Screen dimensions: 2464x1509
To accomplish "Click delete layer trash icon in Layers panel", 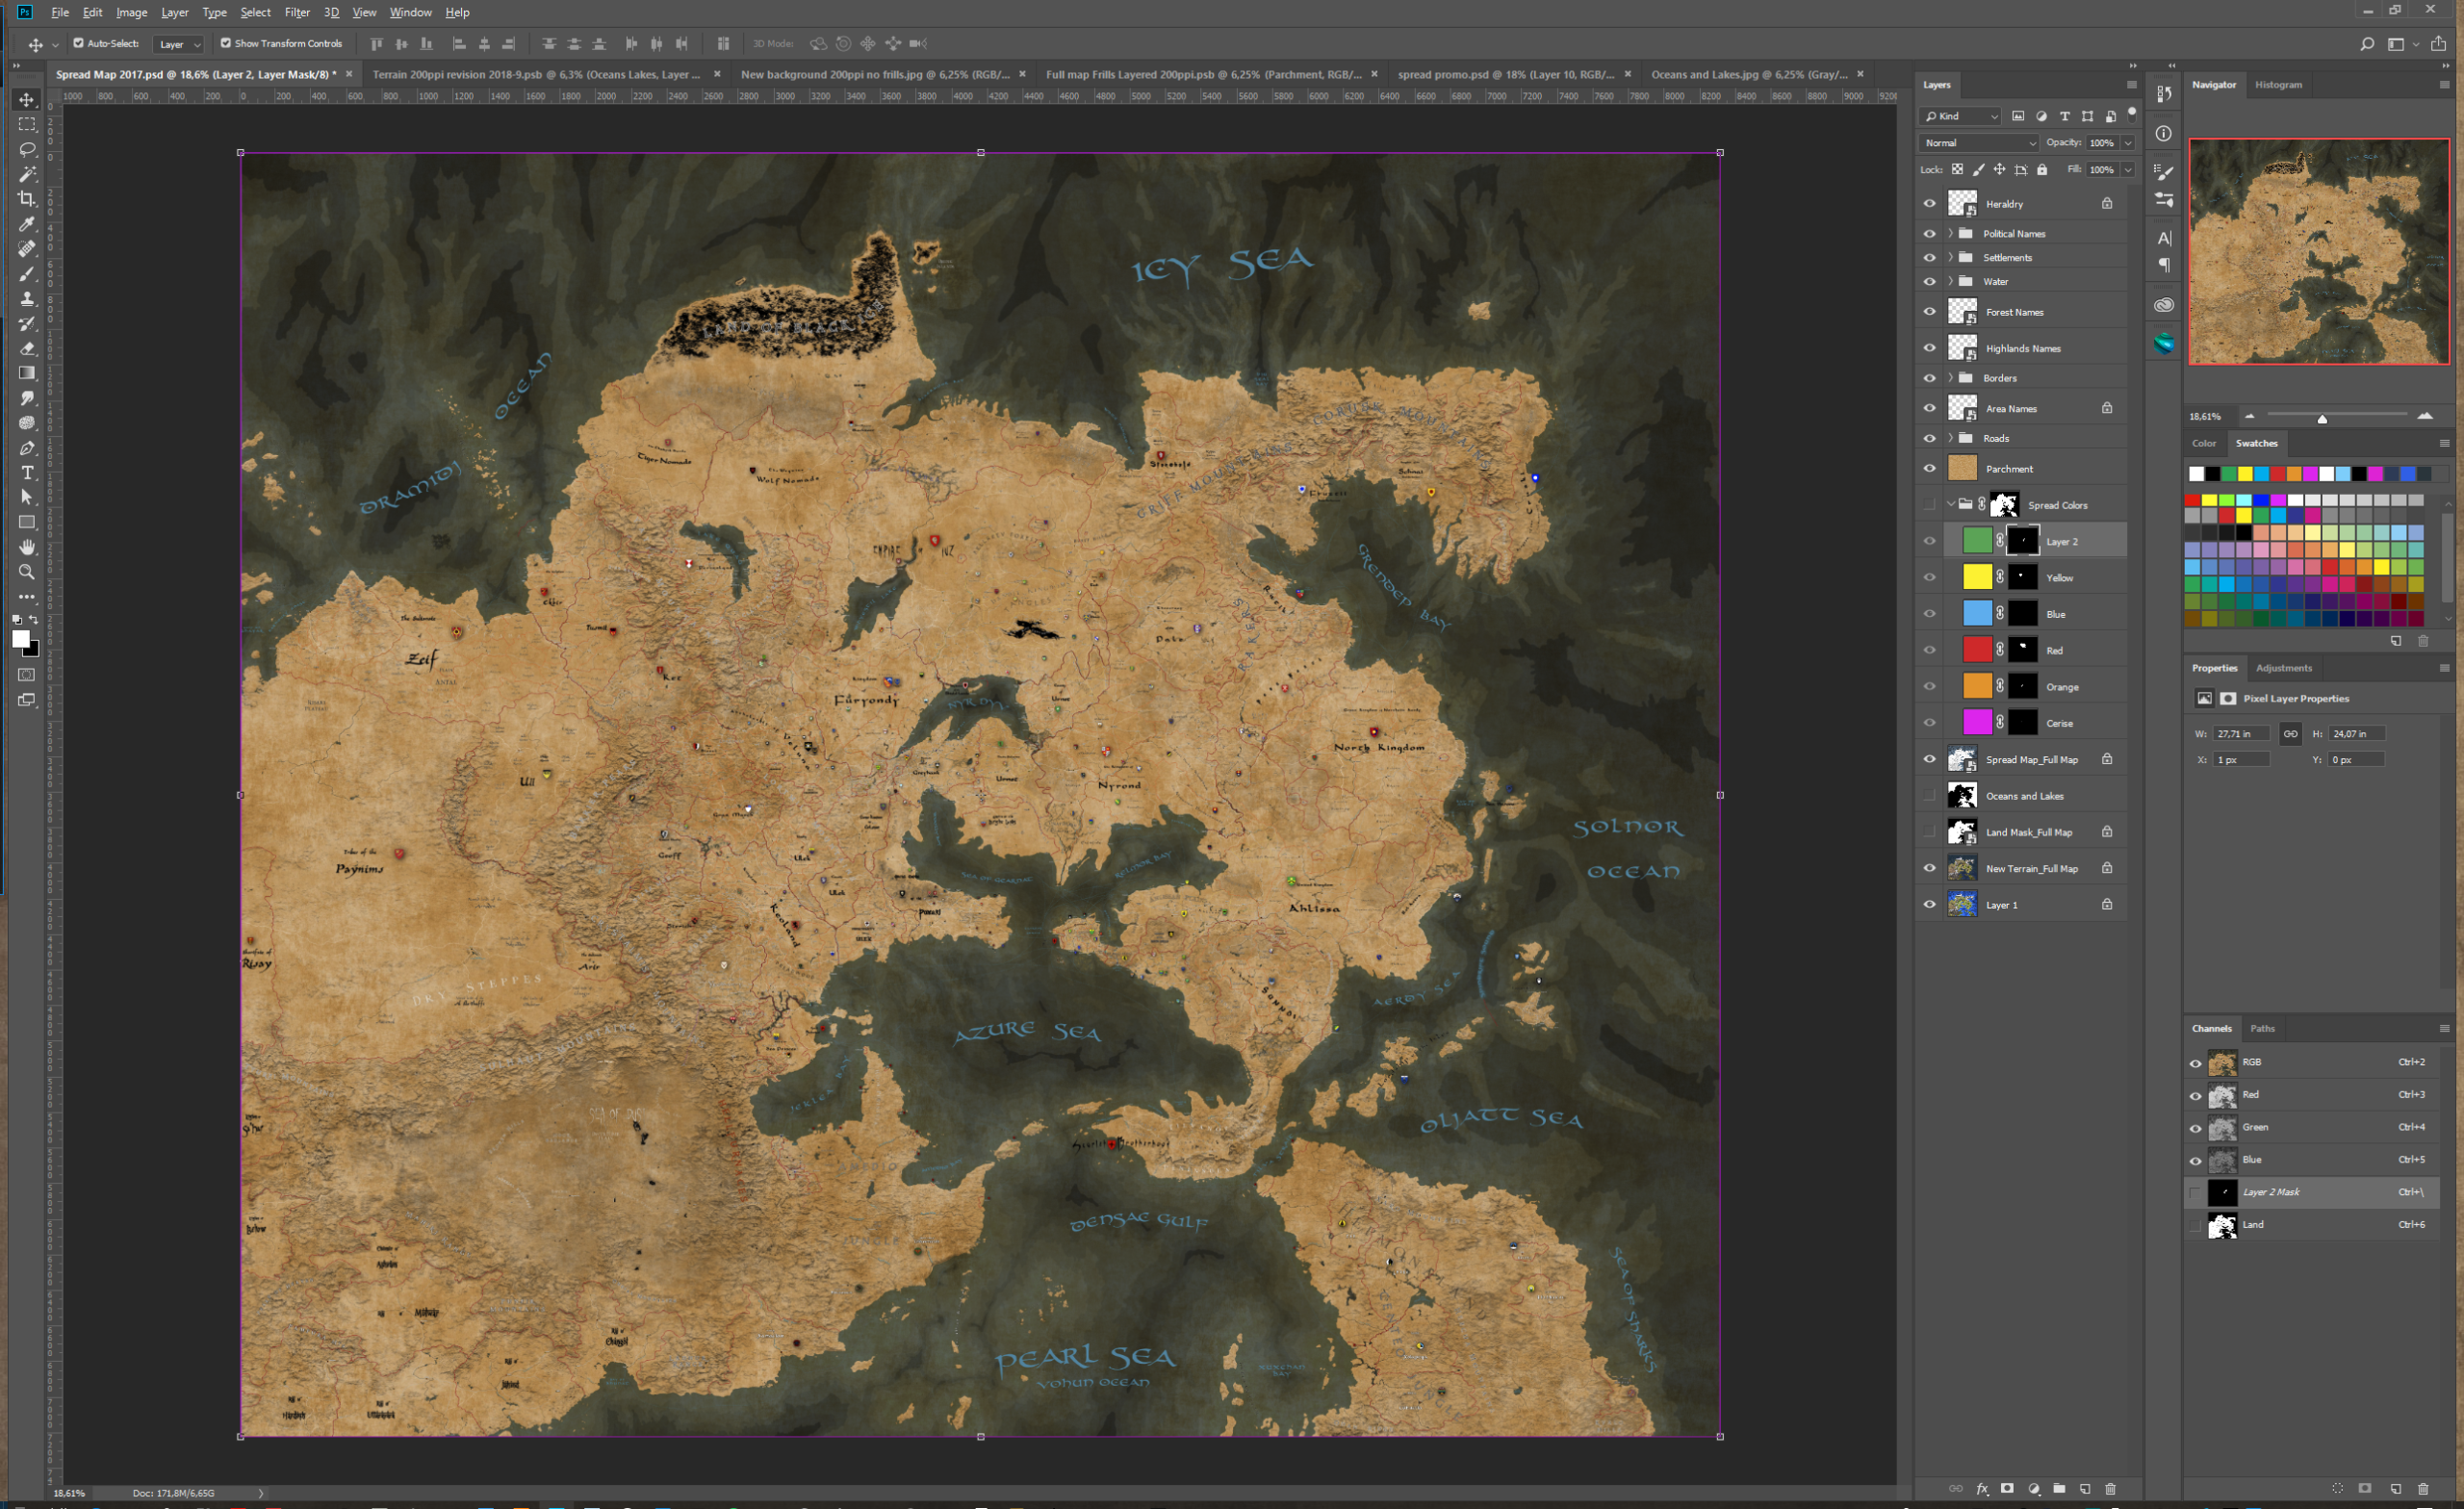I will [2111, 1488].
